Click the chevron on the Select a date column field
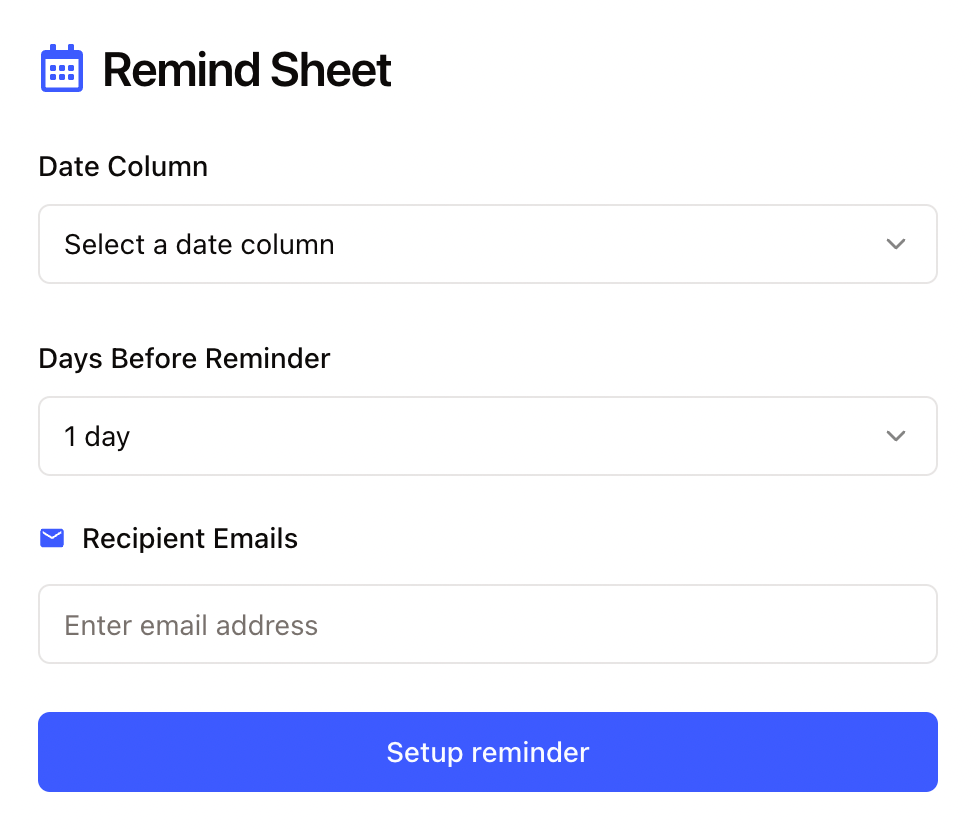 (x=896, y=244)
